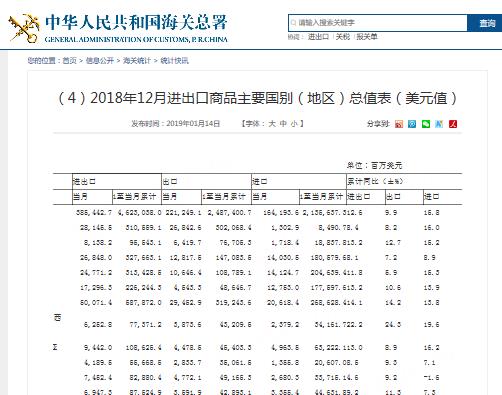Click the export growth value 10.6
This screenshot has height=395, width=502.
pos(393,288)
